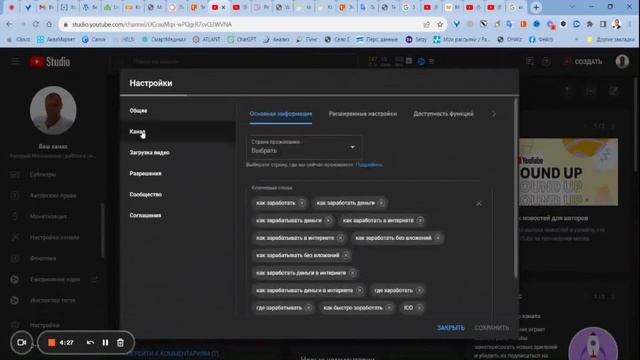Screen dimensions: 640x360
Task: Click the 'ЗАКРЫТЬ' button
Action: click(451, 328)
